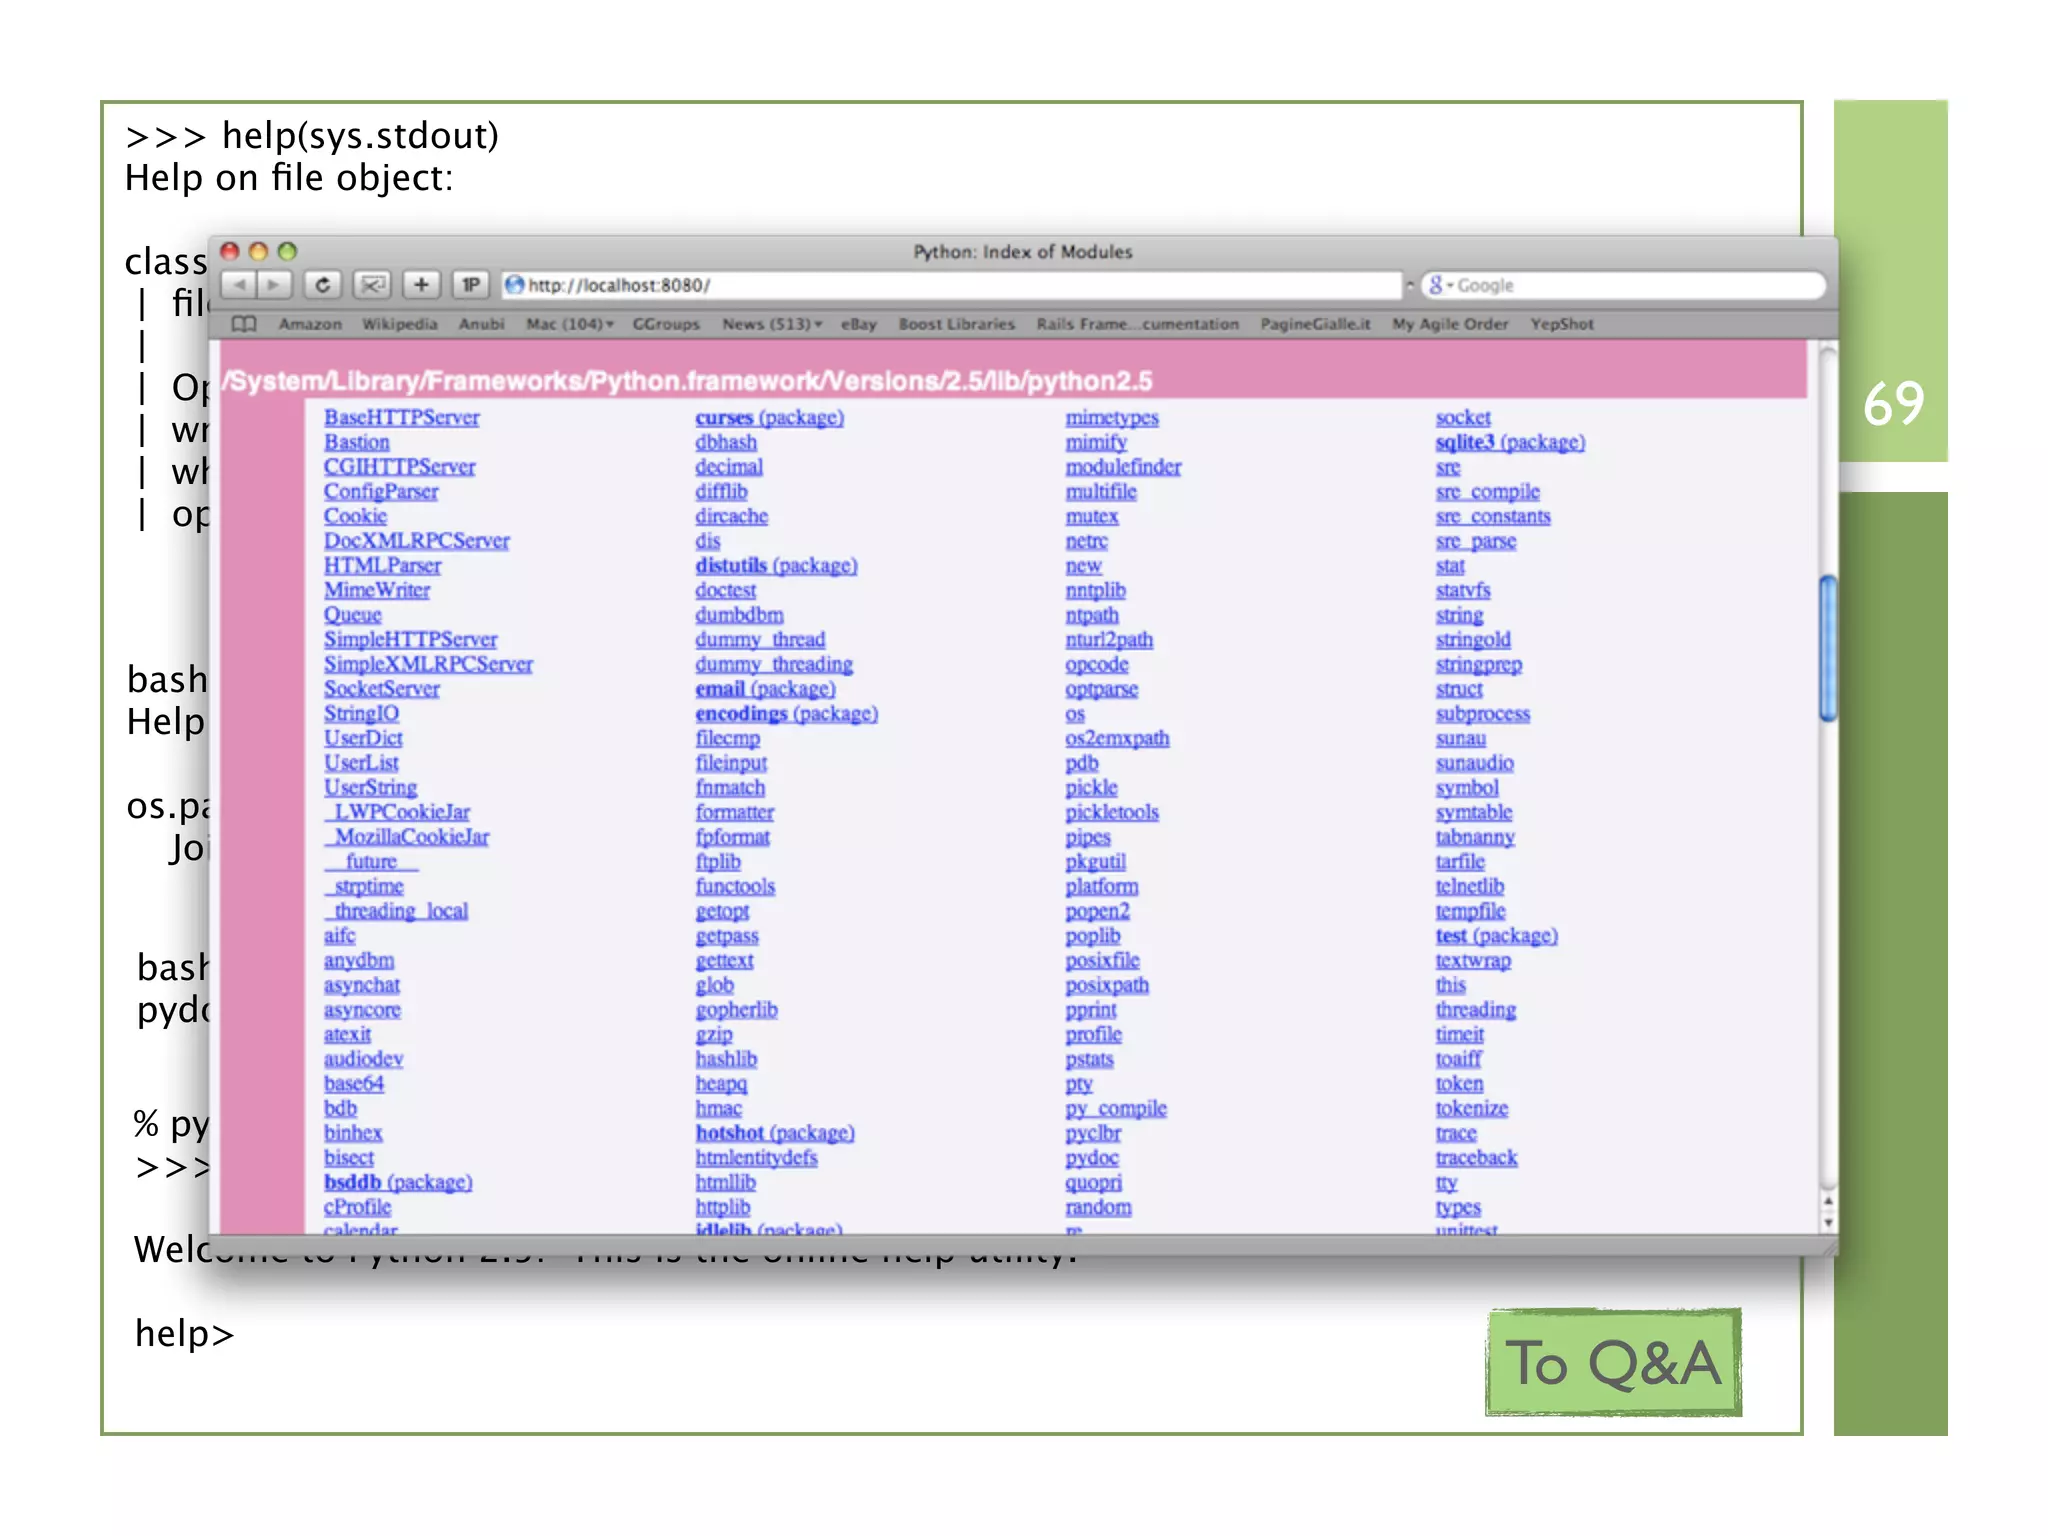The width and height of the screenshot is (2048, 1536).
Task: Click the Google search engine icon
Action: 1437,285
